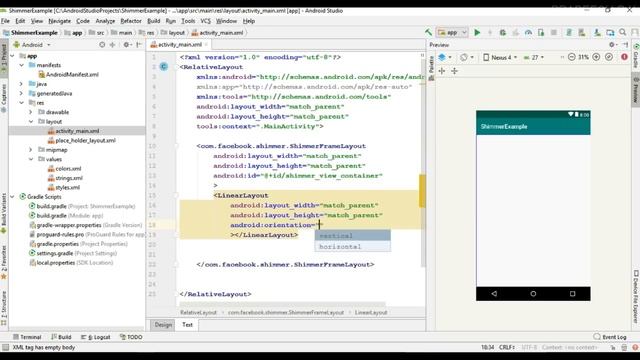Click the RelativeLayout gutter icon at line 2
640x360 pixels.
(x=164, y=67)
